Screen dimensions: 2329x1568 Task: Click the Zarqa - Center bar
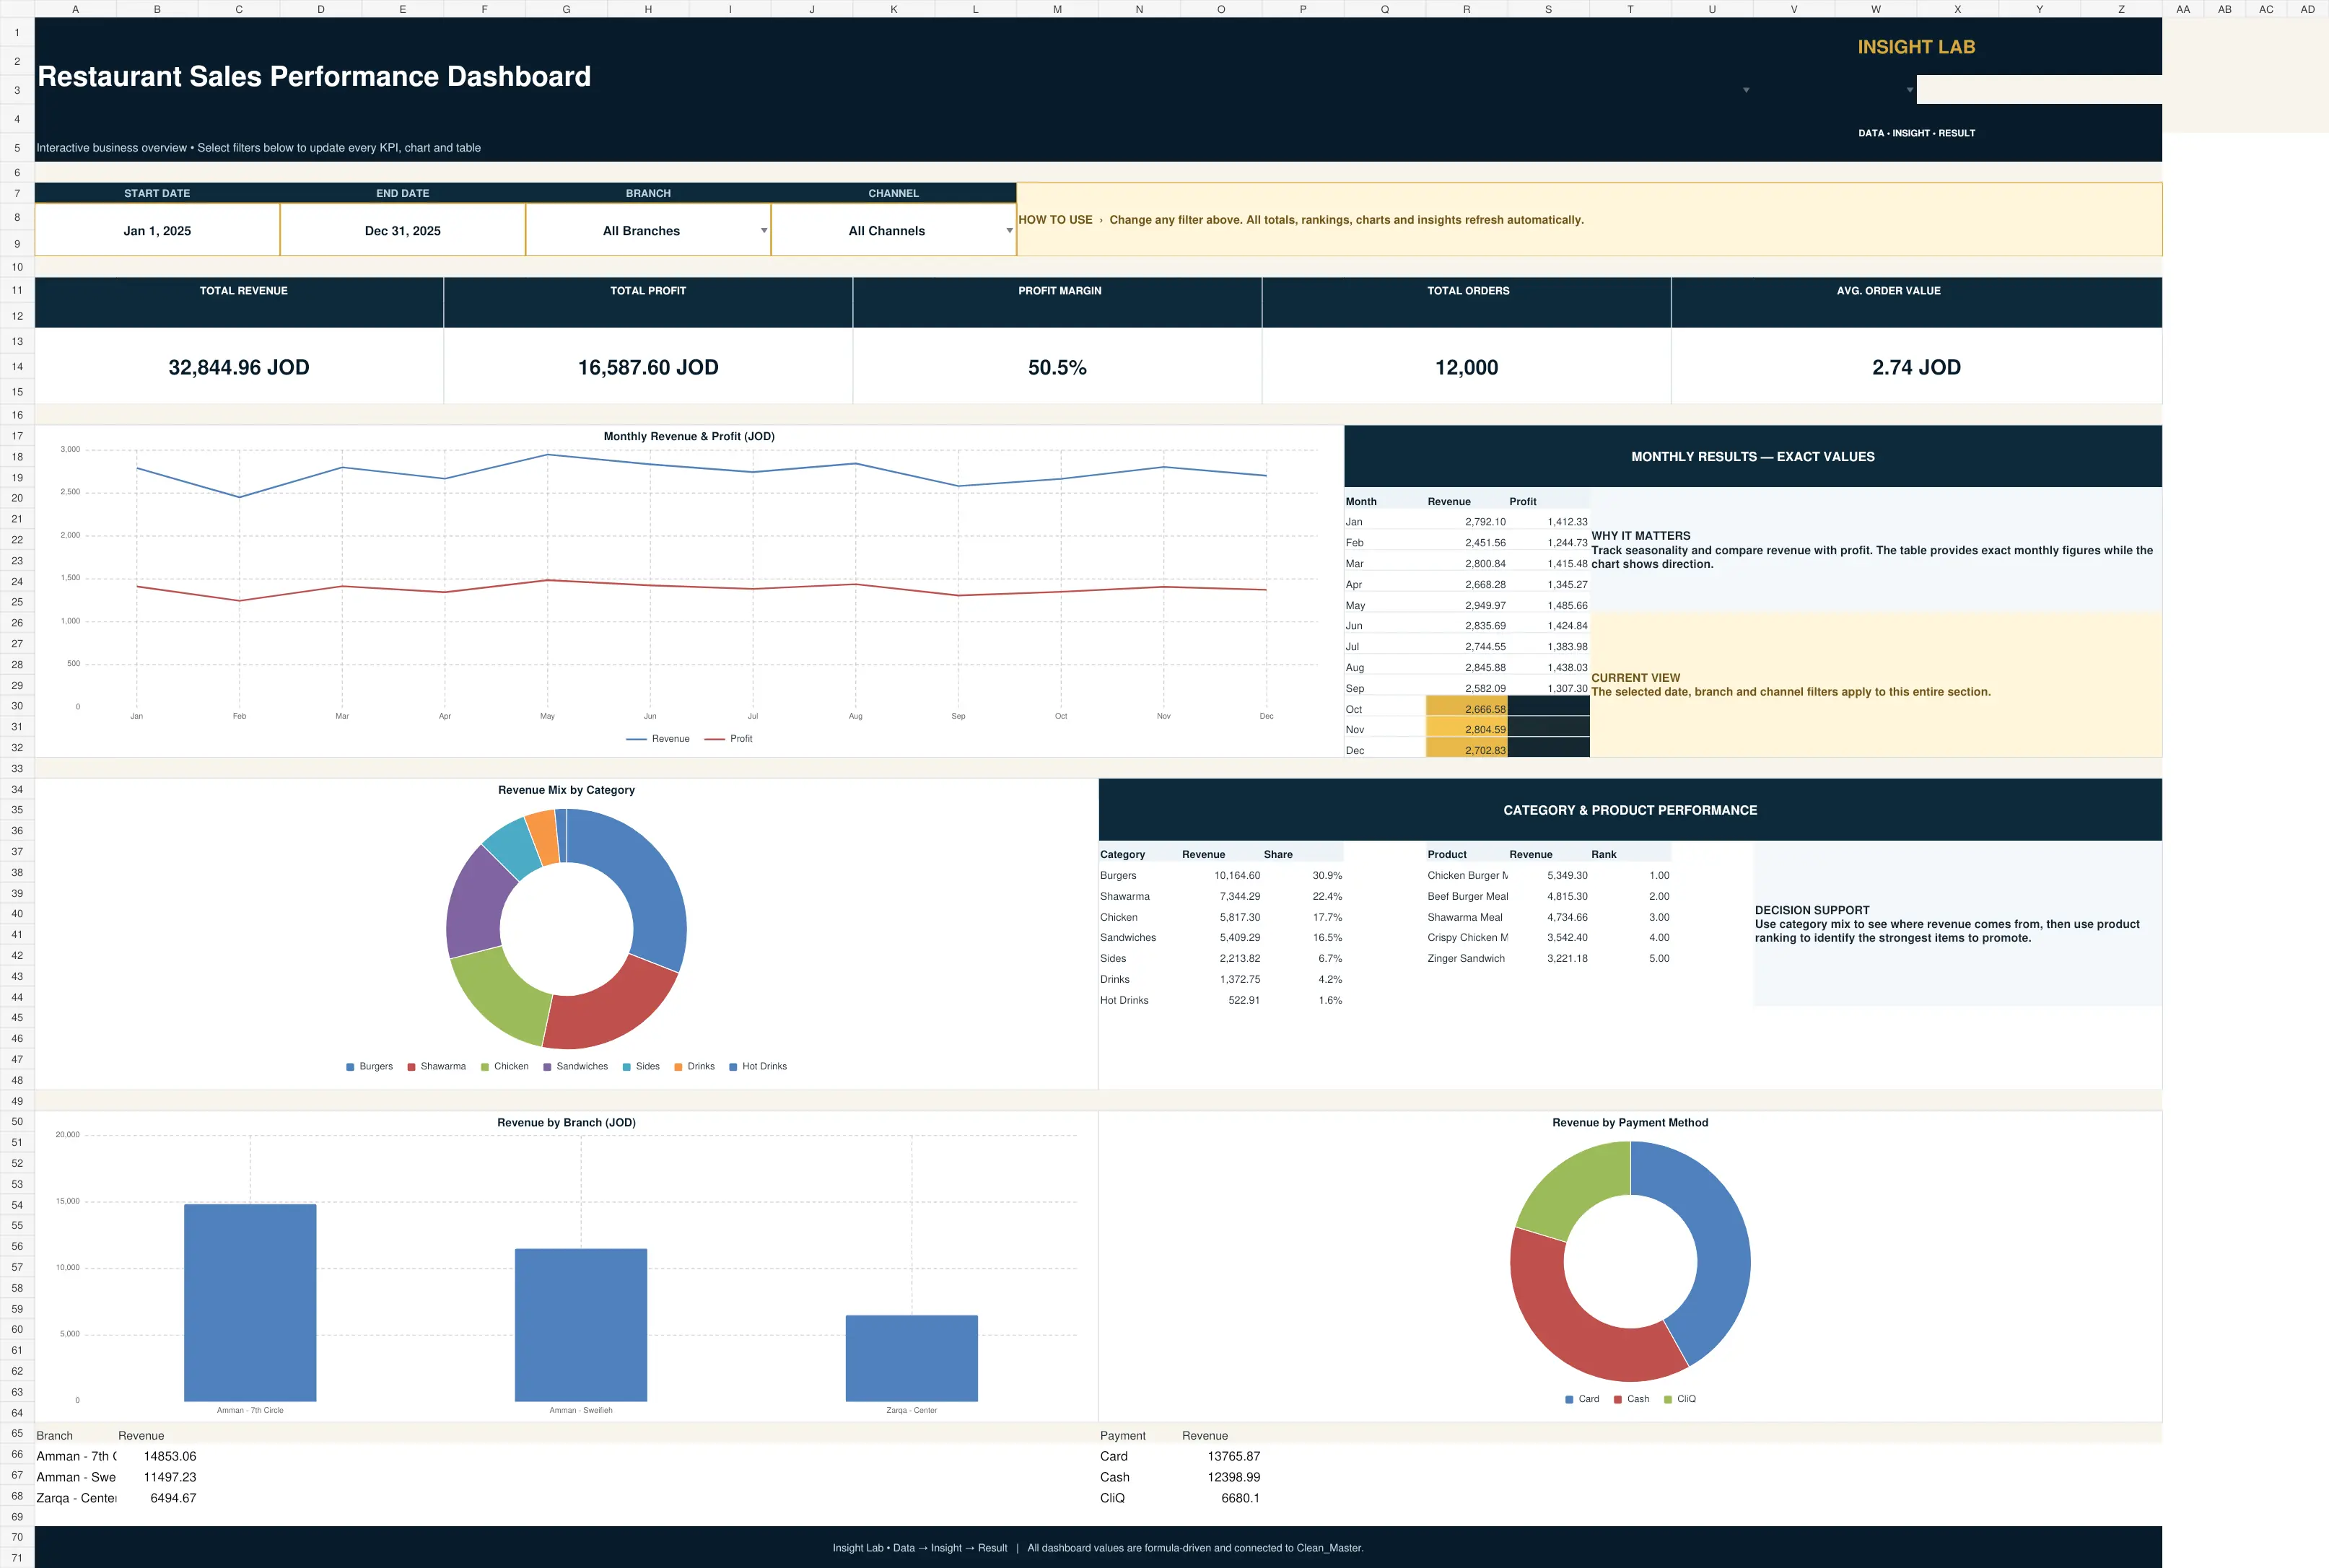tap(912, 1359)
